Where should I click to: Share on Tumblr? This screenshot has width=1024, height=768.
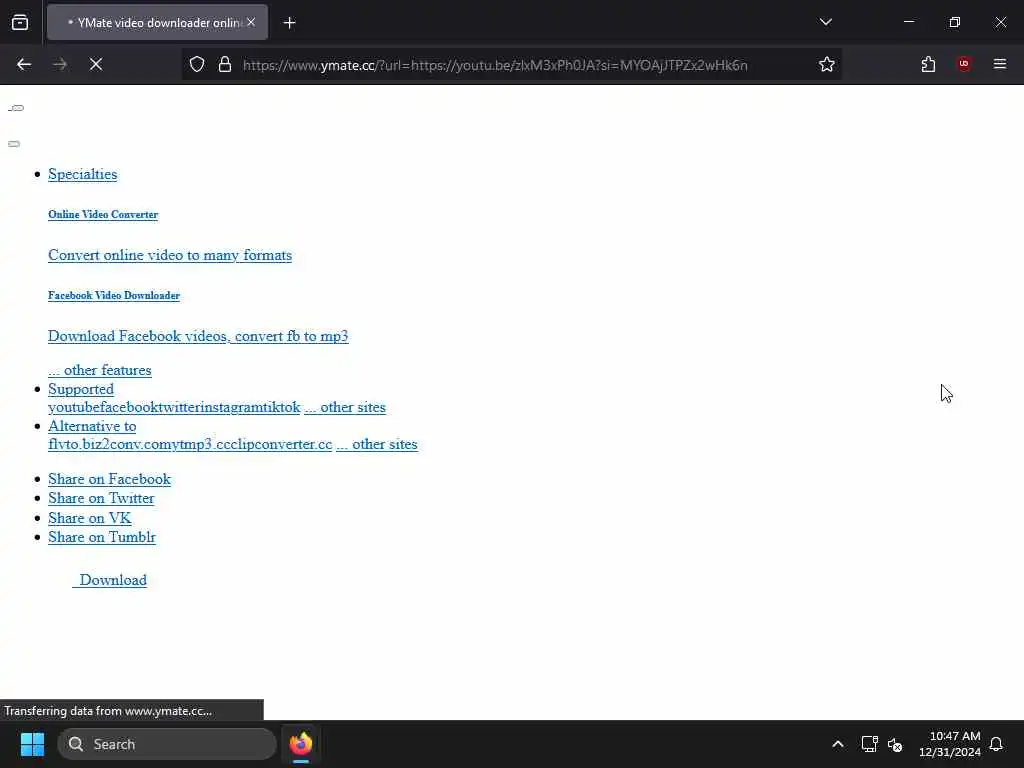(x=102, y=537)
